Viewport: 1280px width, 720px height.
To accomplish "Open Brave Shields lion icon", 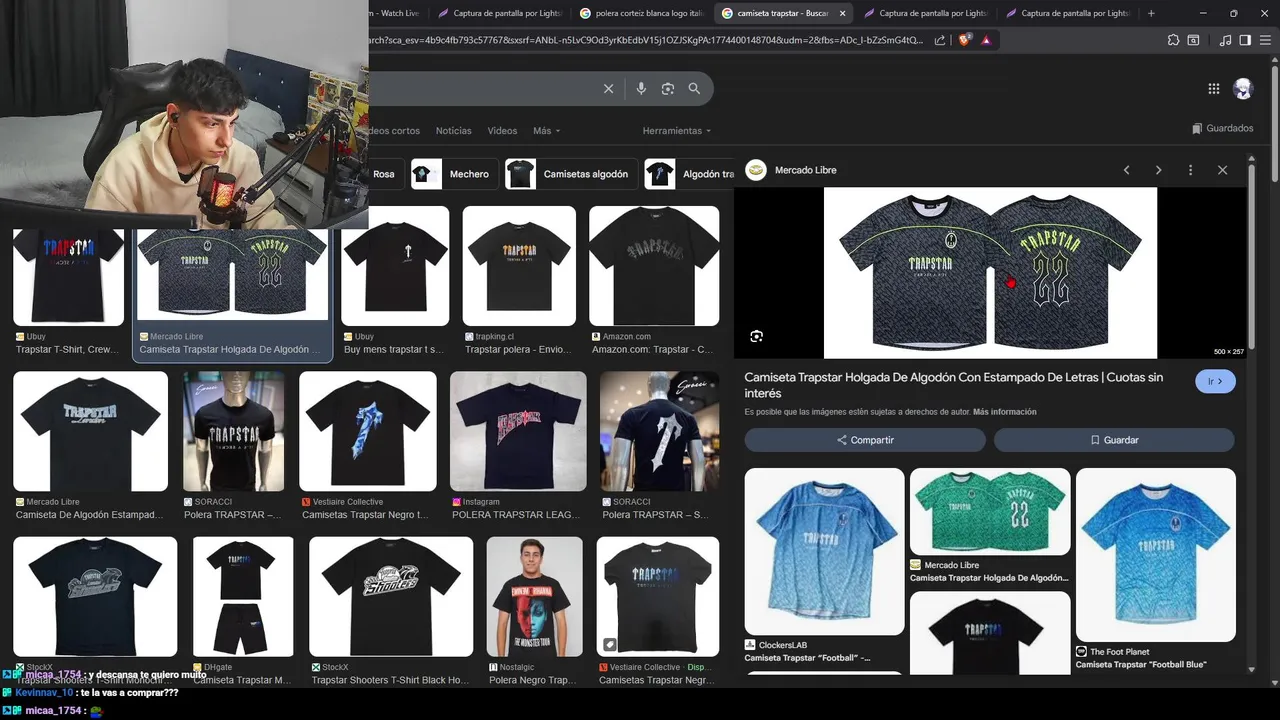I will point(964,40).
